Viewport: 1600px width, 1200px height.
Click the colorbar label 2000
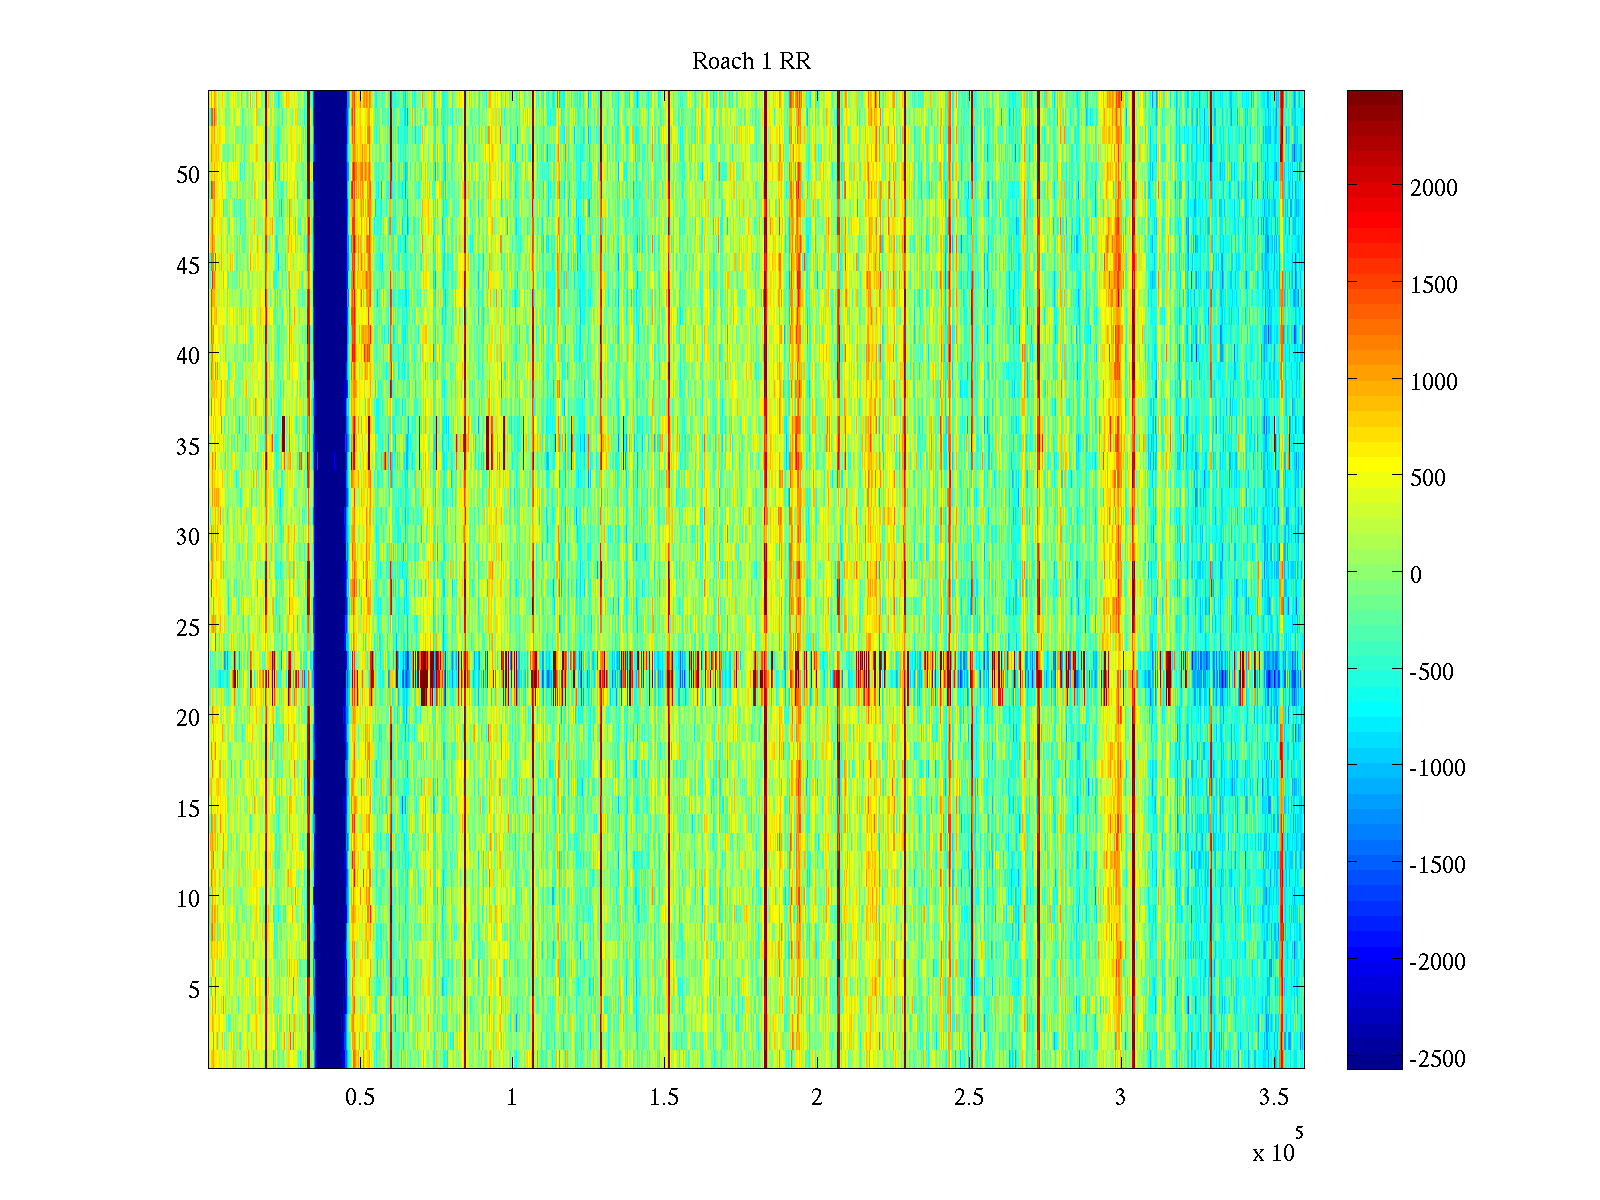[1434, 188]
